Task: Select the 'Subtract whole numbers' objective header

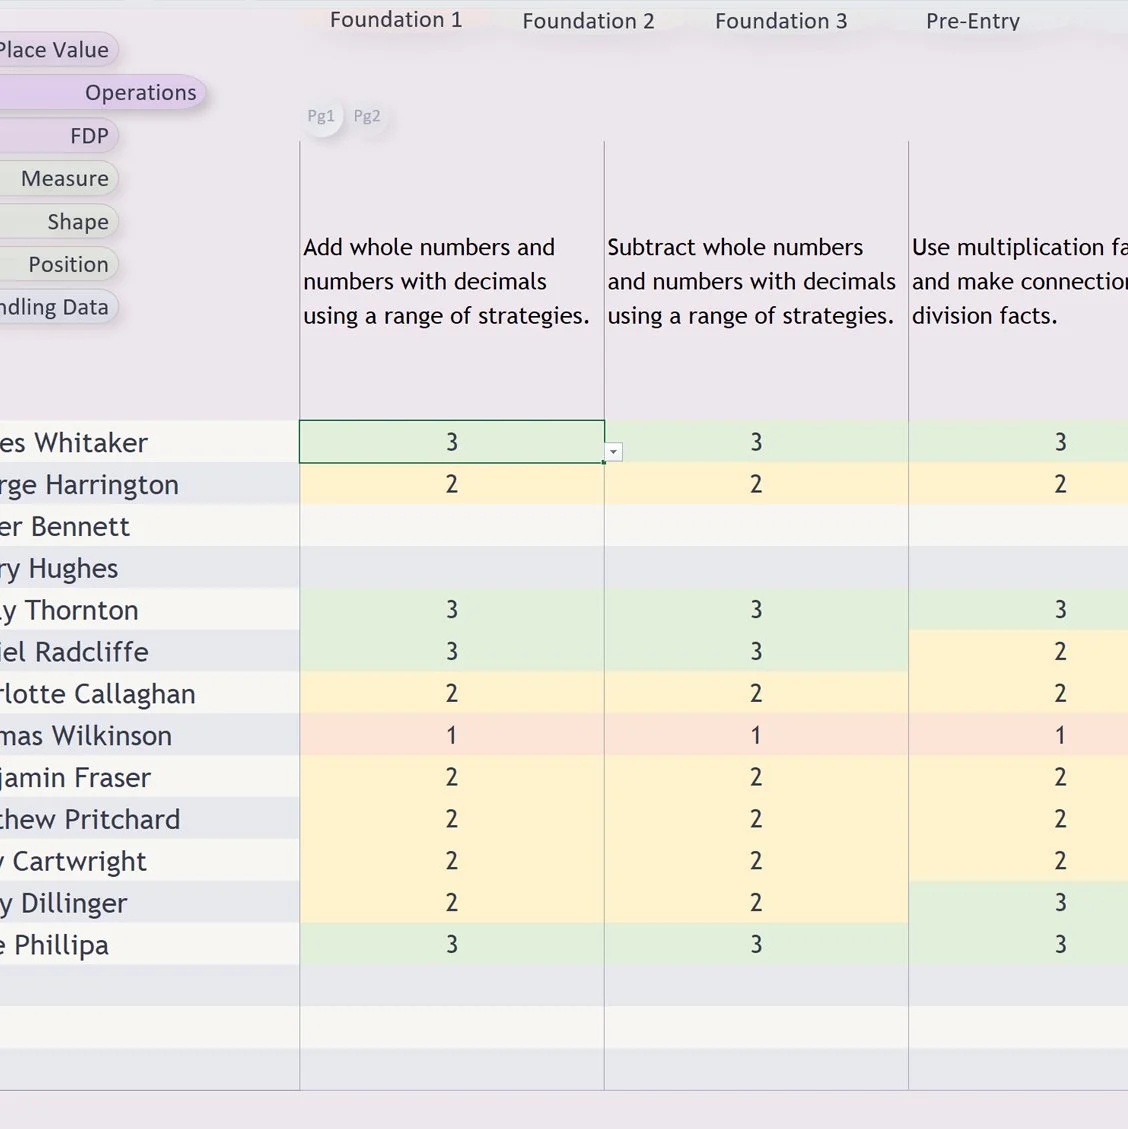Action: tap(756, 281)
